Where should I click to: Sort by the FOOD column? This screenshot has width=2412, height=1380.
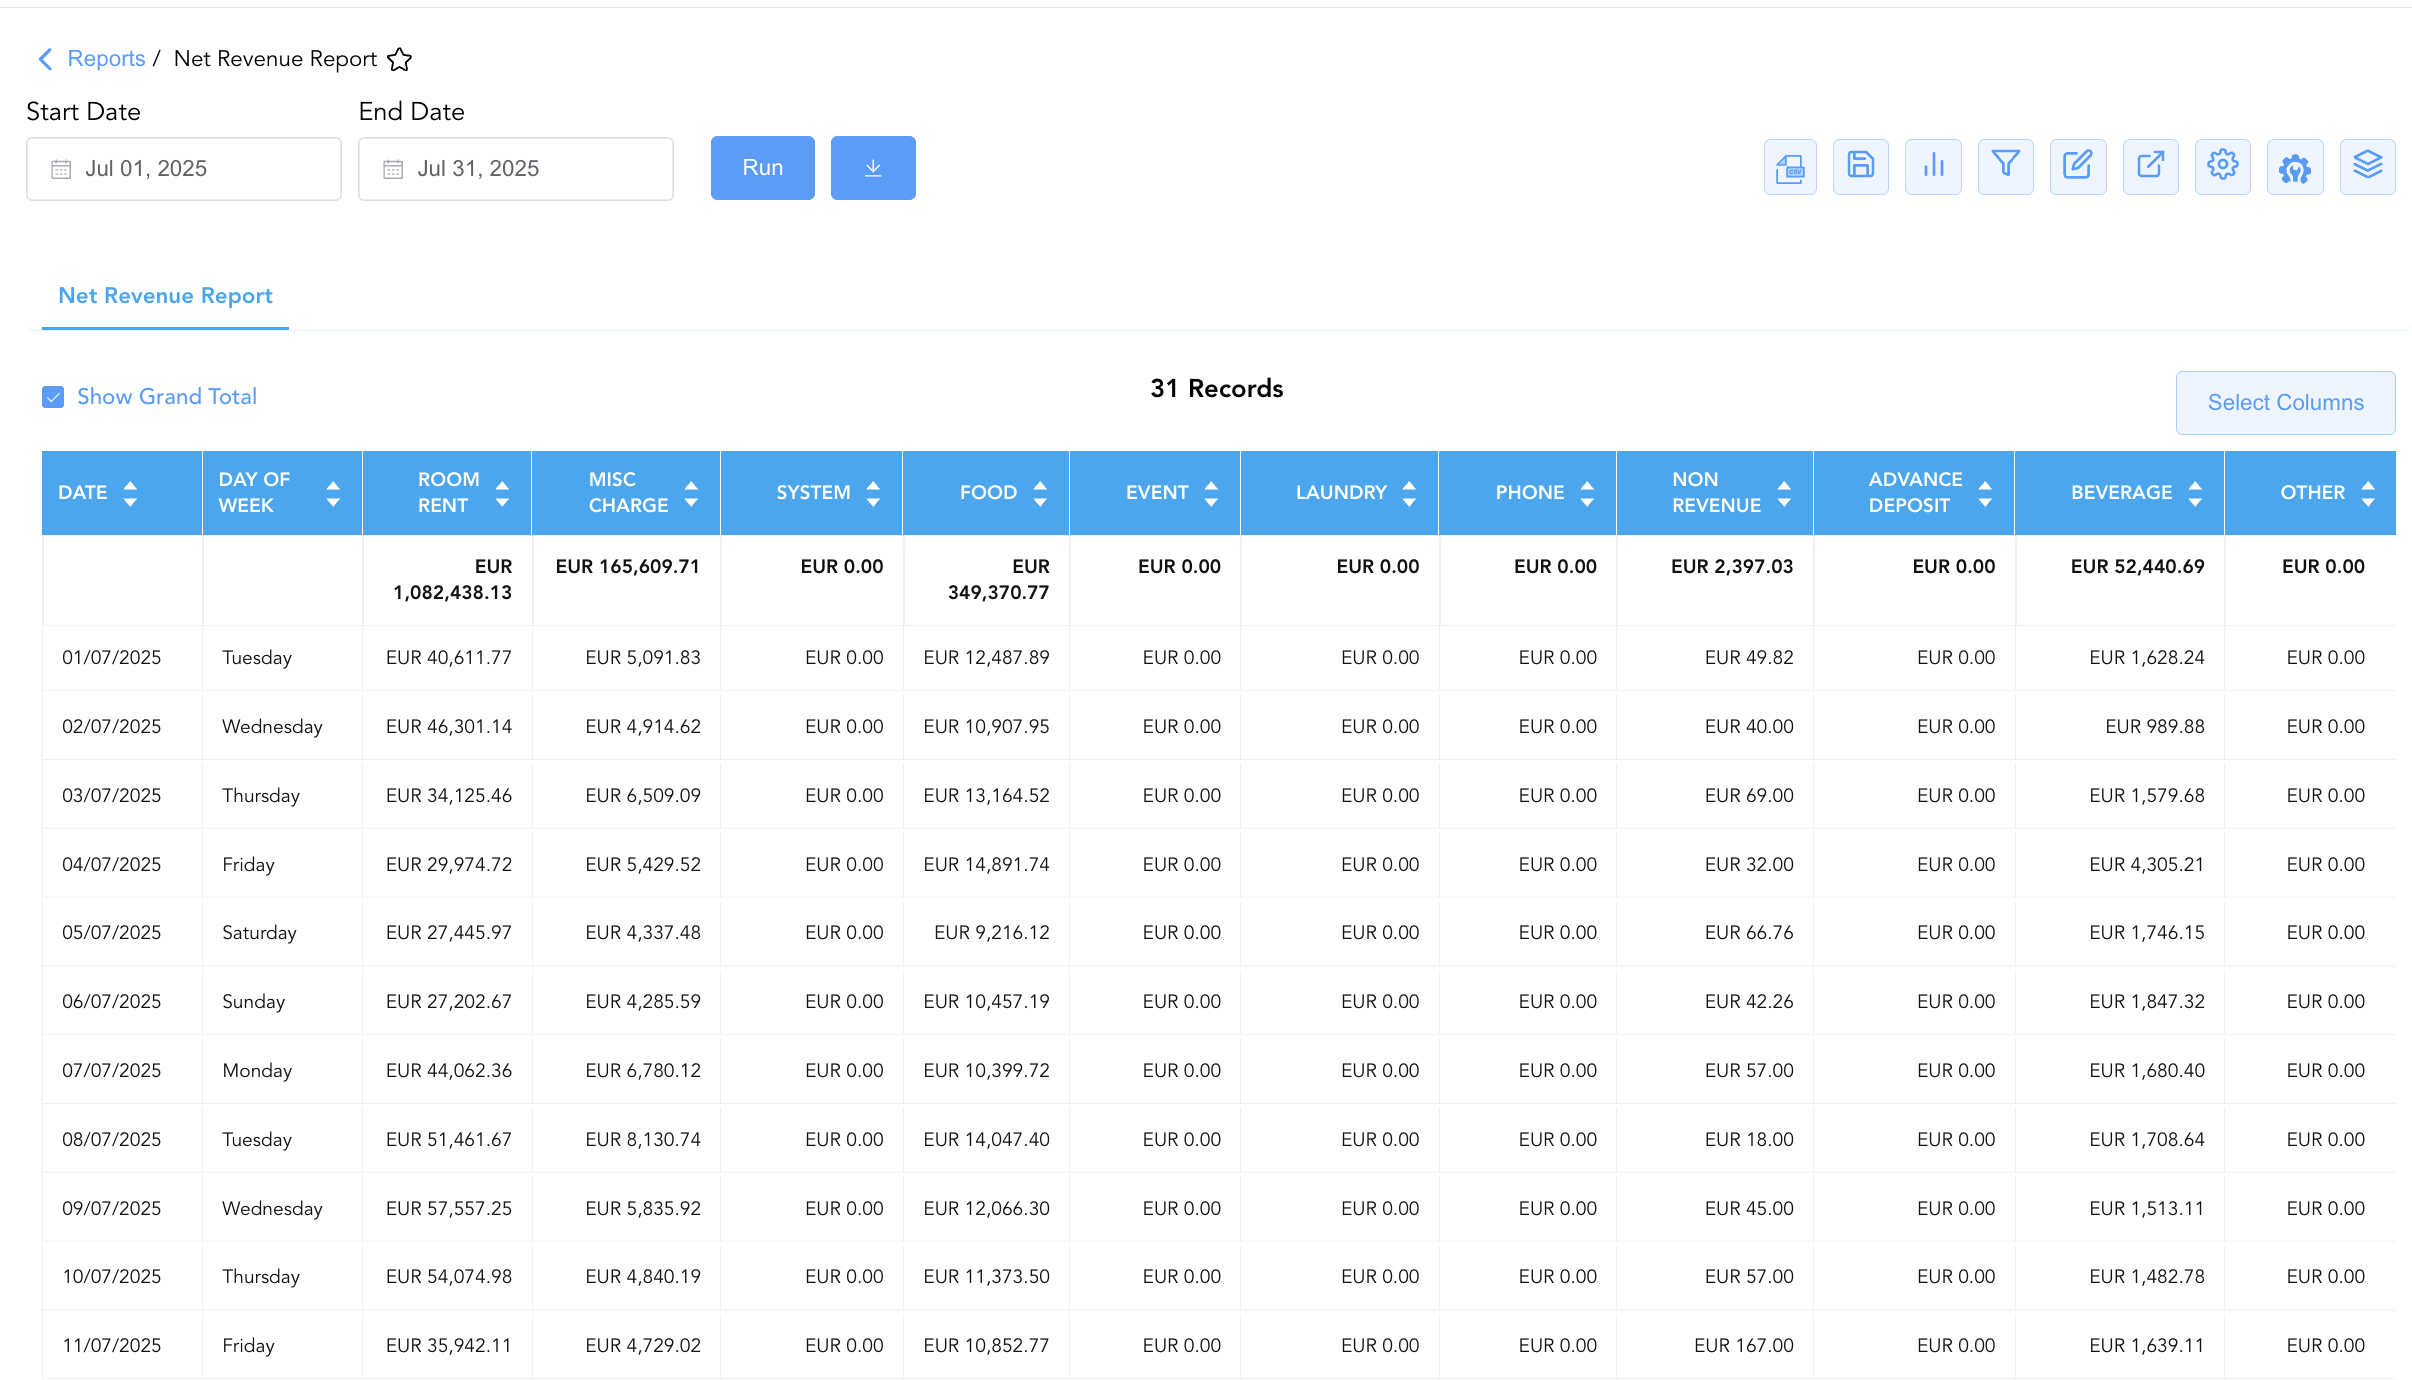click(x=1040, y=493)
